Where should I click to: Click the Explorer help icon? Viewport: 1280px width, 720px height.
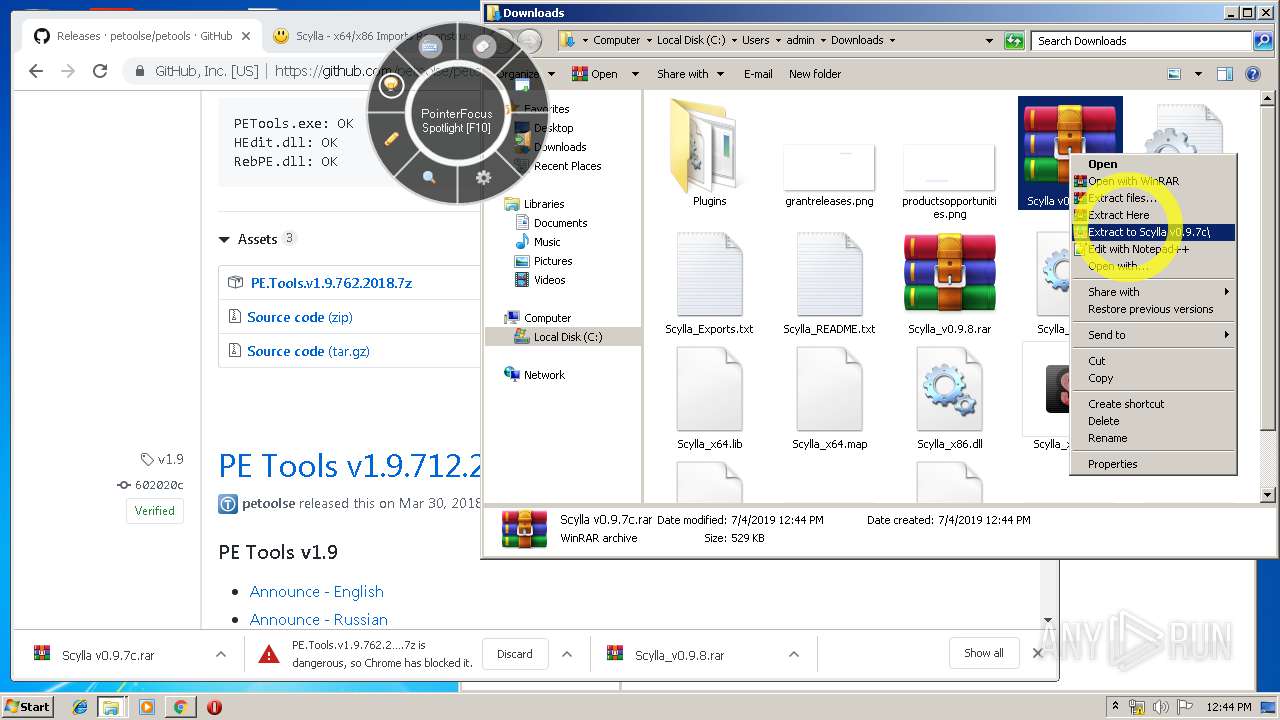1252,74
